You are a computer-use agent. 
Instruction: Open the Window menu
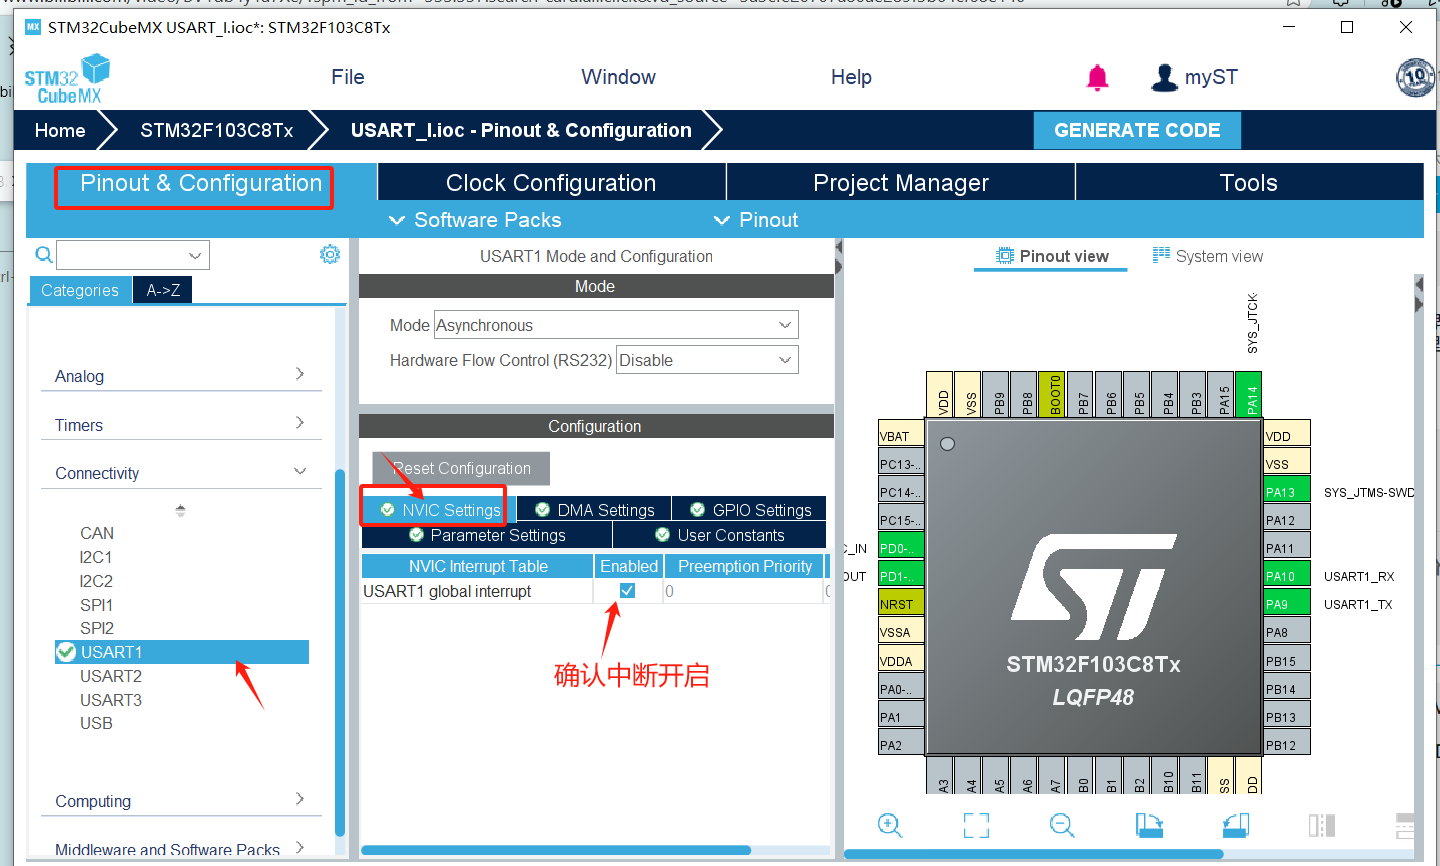pyautogui.click(x=619, y=77)
